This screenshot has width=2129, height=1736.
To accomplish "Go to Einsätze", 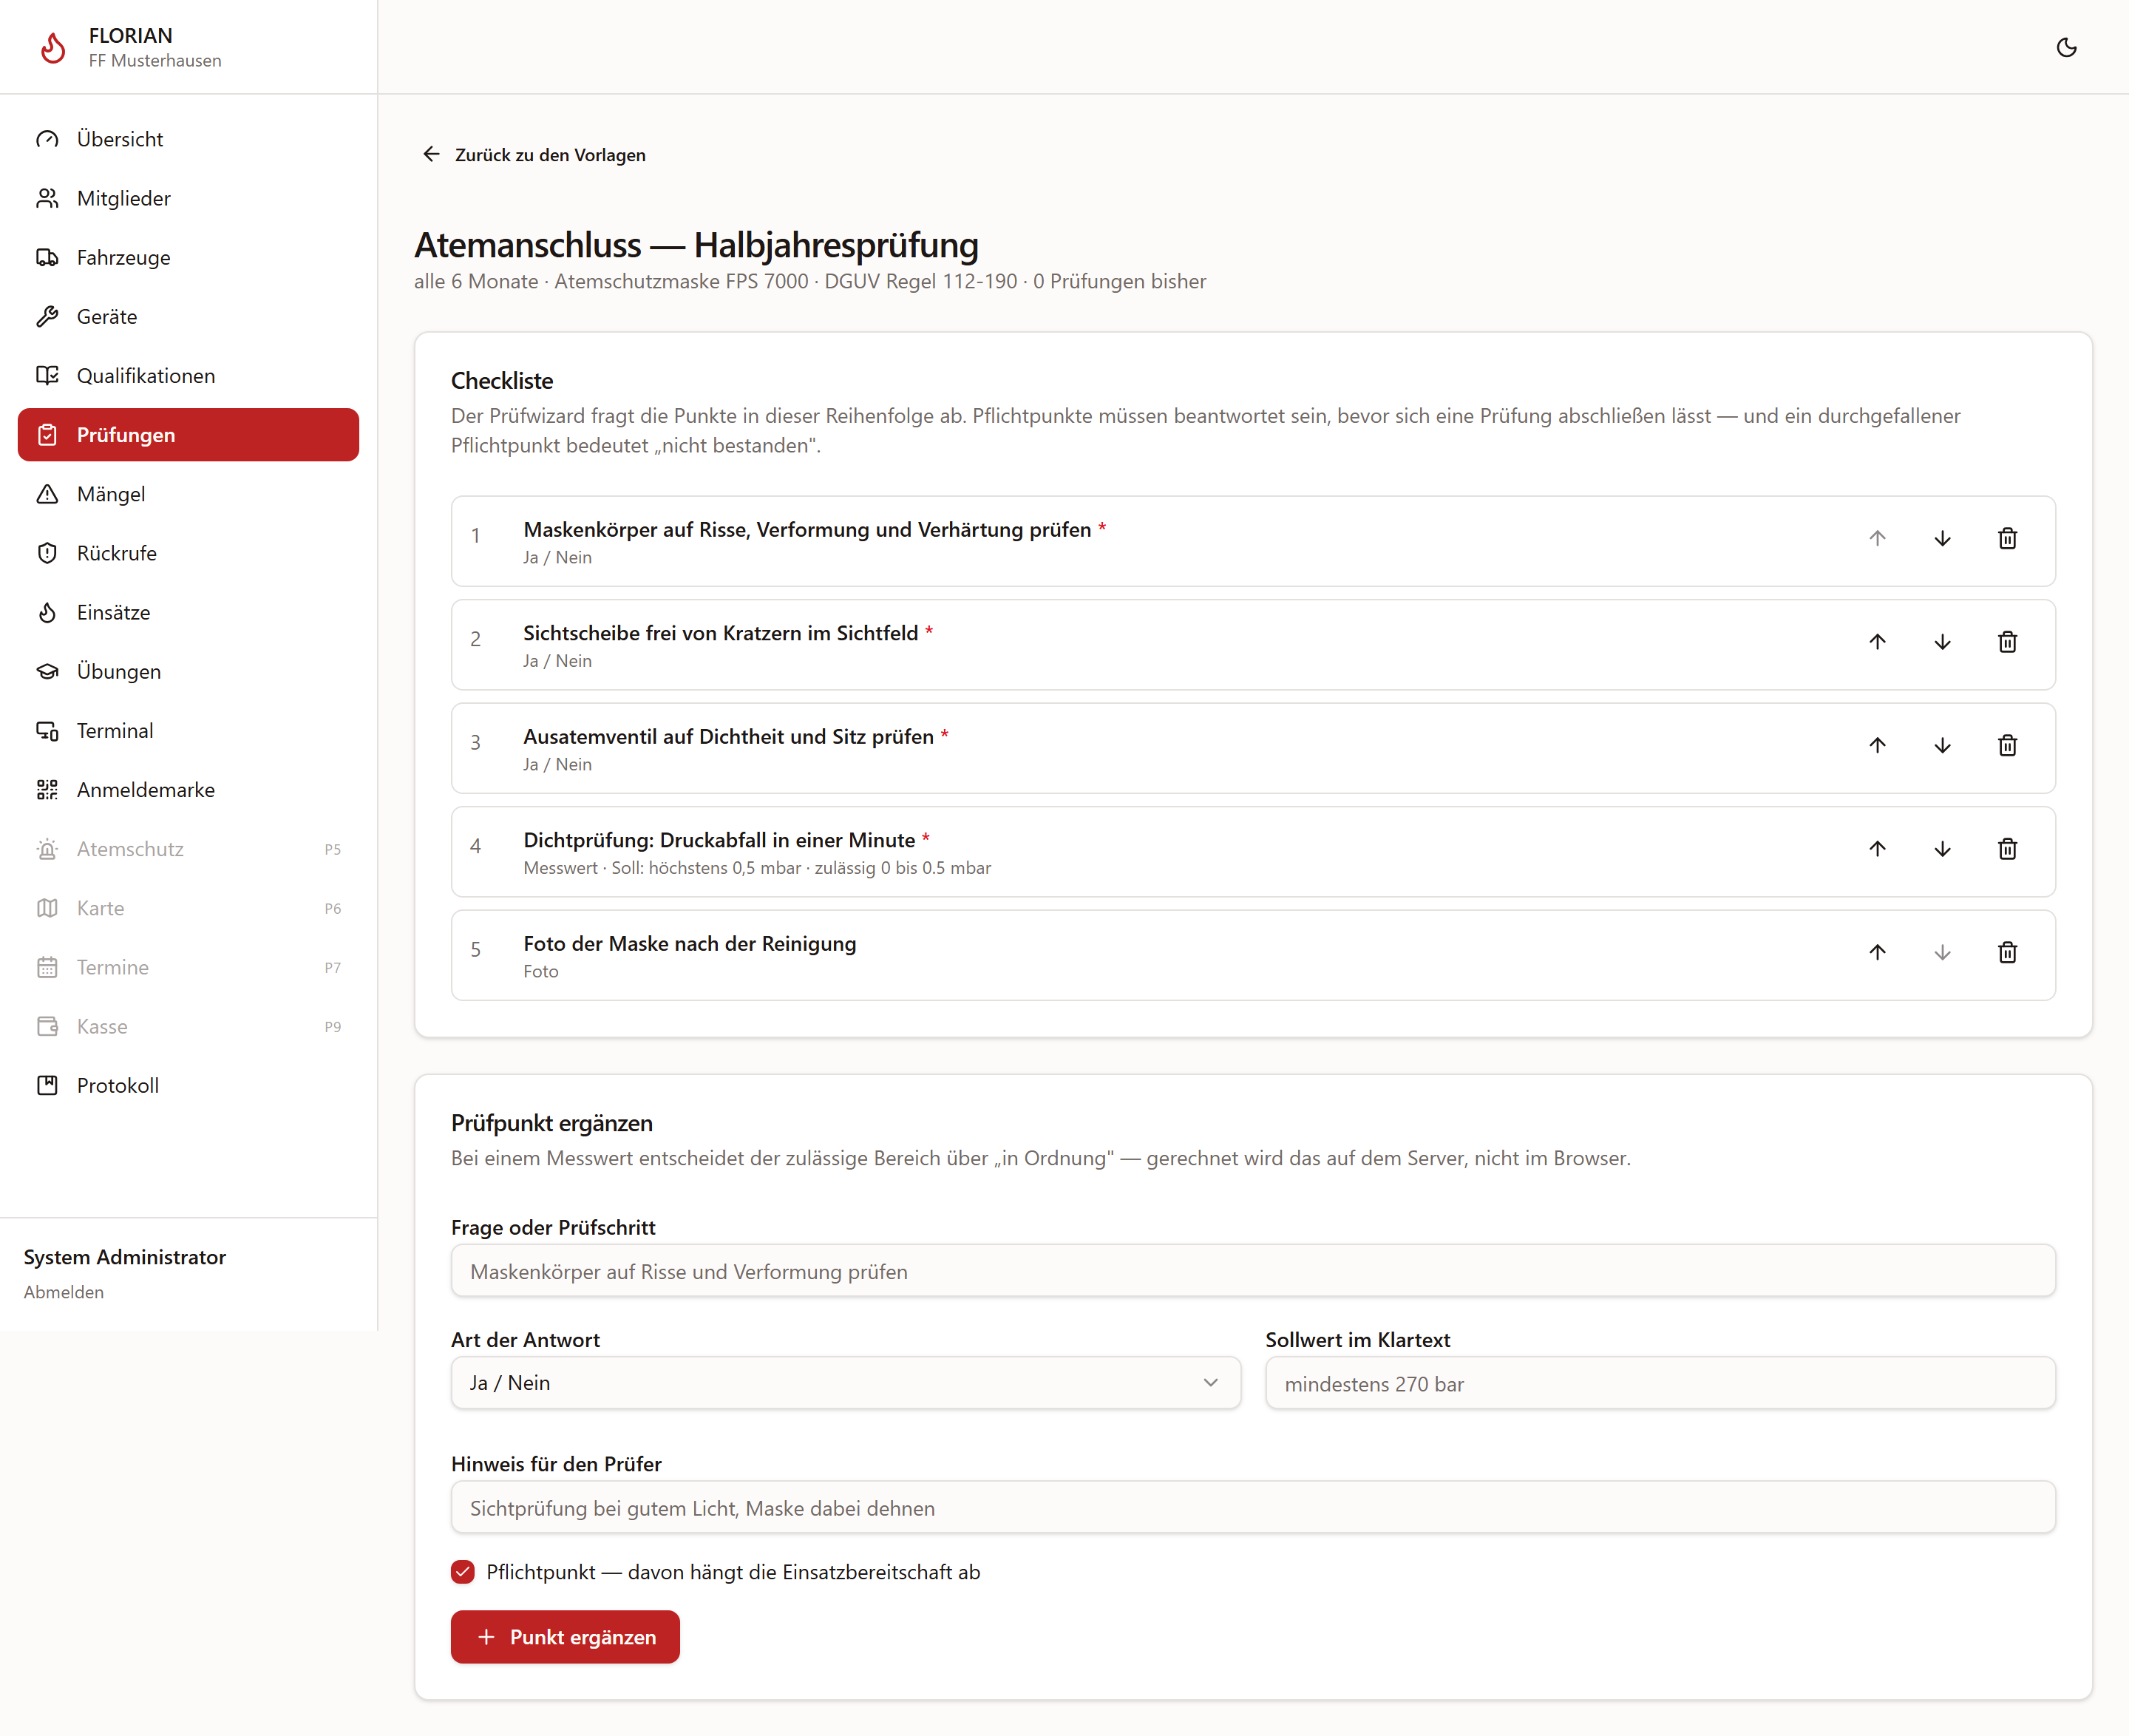I will [x=188, y=612].
